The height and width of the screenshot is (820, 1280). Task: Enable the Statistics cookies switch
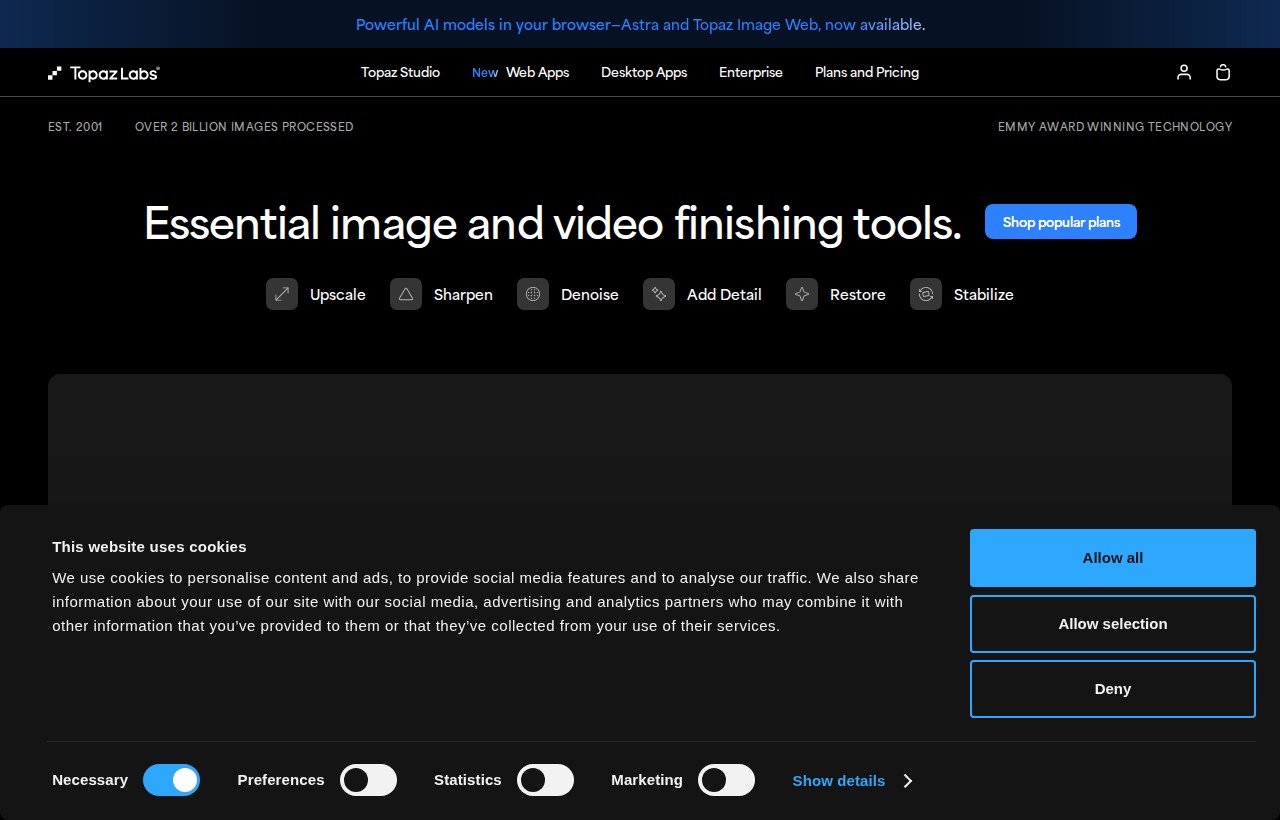(x=545, y=780)
